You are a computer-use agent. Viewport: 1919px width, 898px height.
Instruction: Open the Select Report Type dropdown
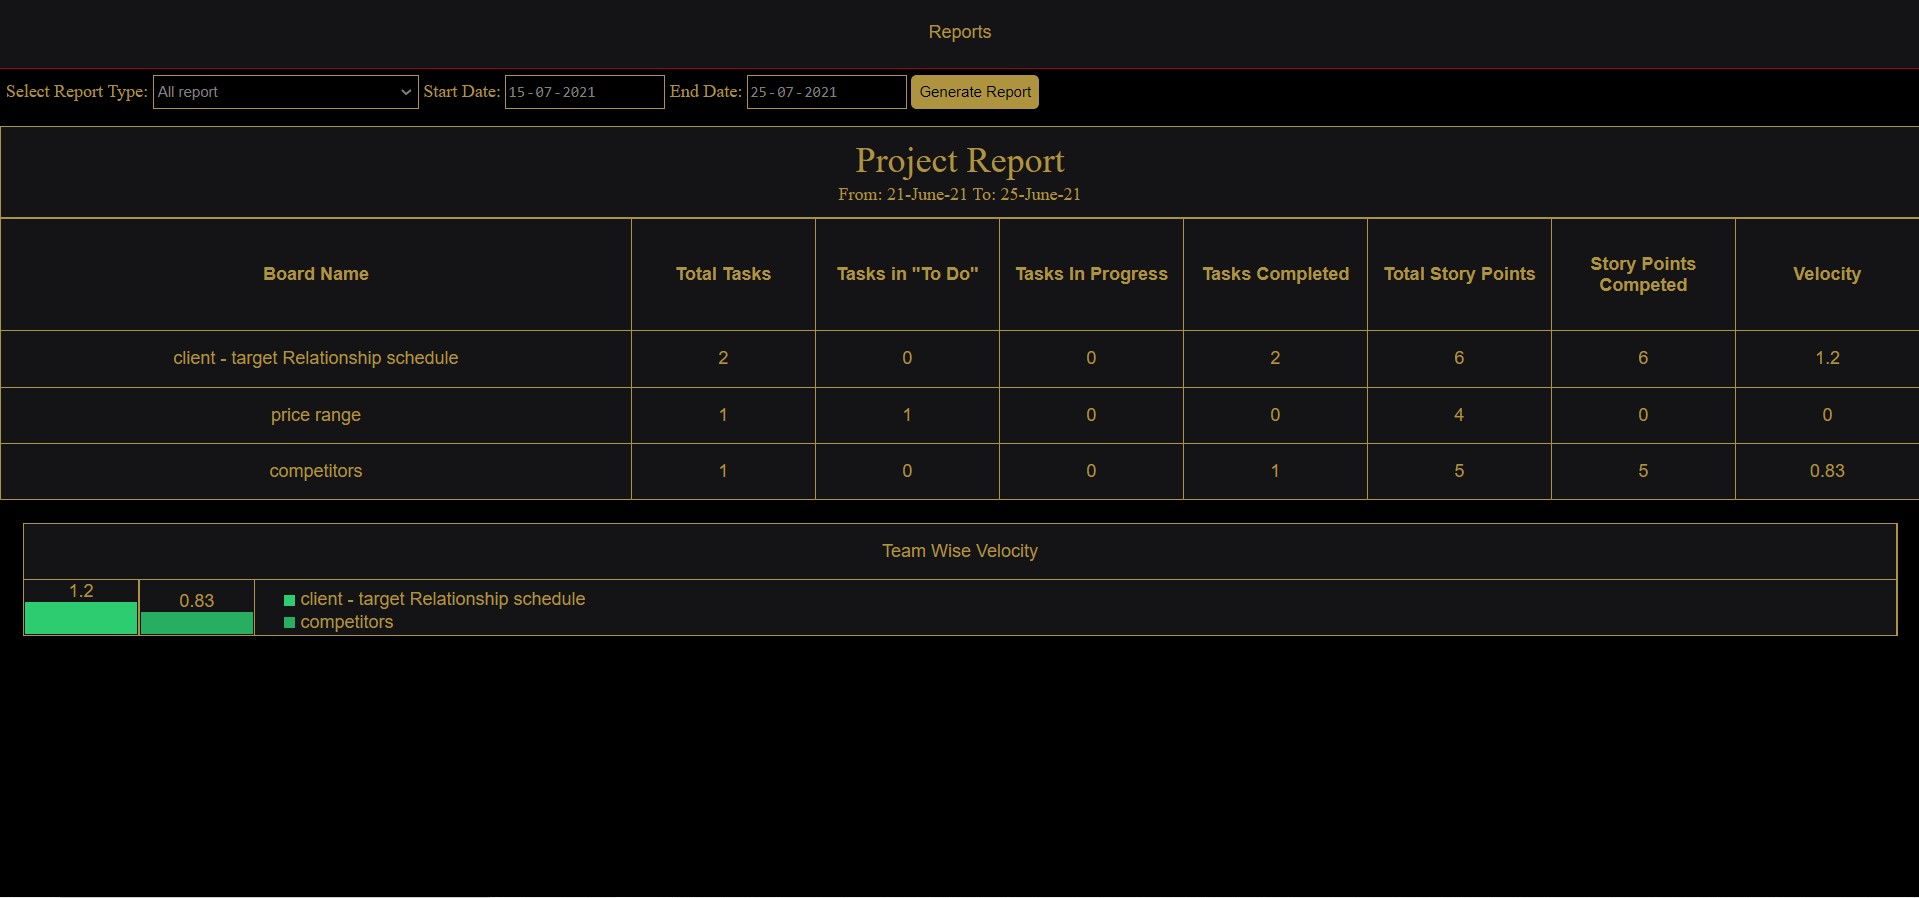coord(285,92)
